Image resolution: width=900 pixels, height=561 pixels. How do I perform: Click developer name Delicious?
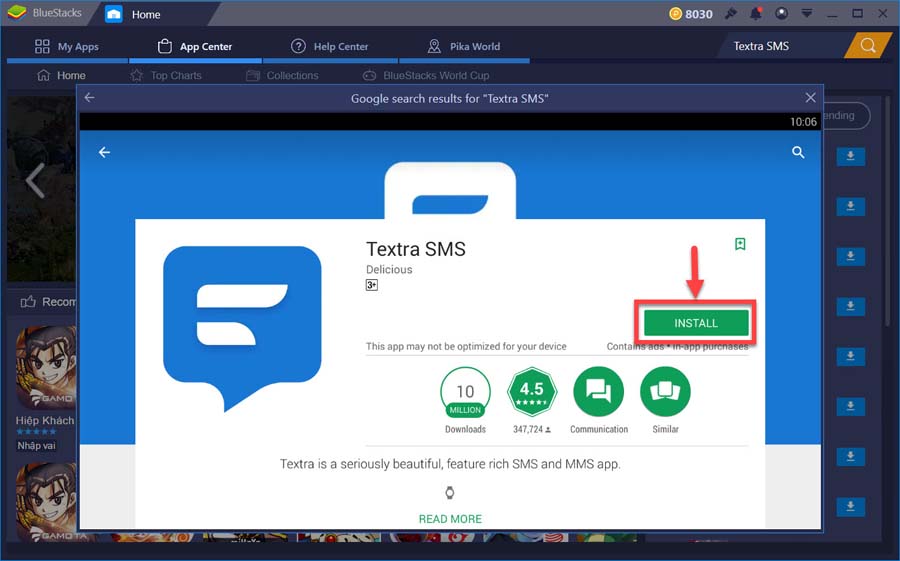click(x=389, y=269)
